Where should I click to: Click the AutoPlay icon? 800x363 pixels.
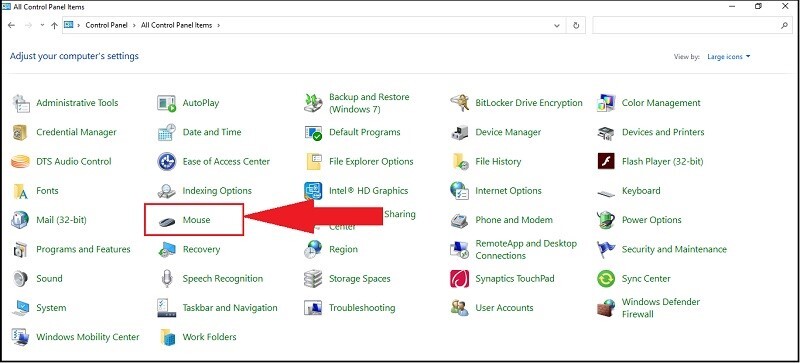(167, 103)
